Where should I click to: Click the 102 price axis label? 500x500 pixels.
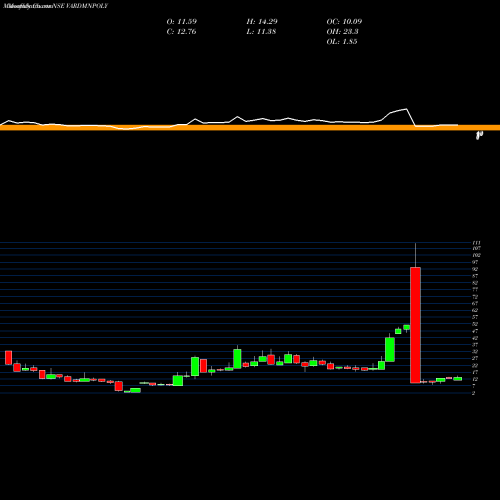click(476, 255)
